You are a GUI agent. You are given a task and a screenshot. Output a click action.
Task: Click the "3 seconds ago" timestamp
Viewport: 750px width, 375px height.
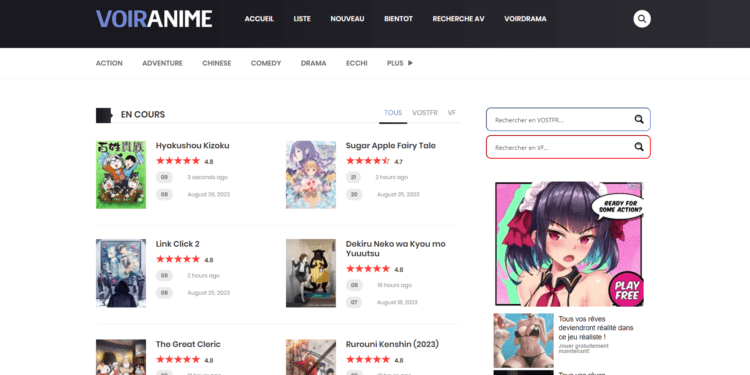208,177
